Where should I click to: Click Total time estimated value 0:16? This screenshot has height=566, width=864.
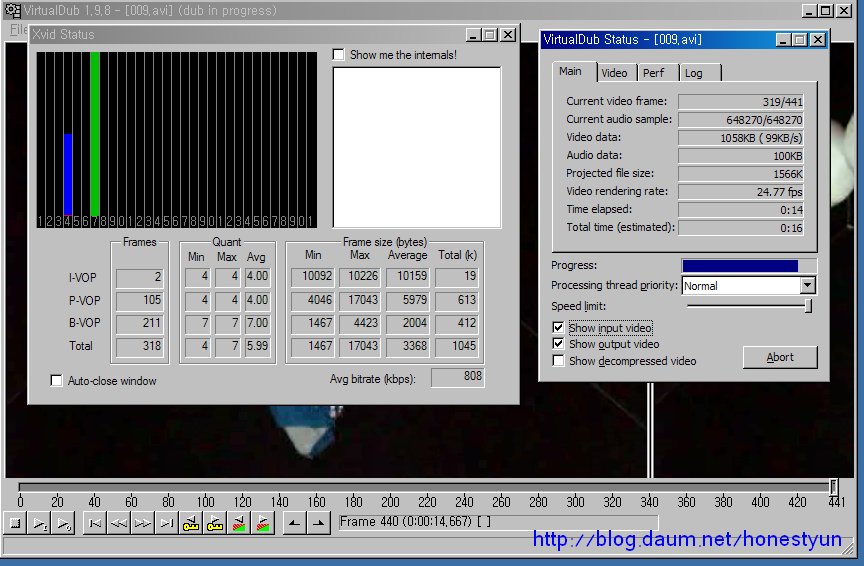741,228
